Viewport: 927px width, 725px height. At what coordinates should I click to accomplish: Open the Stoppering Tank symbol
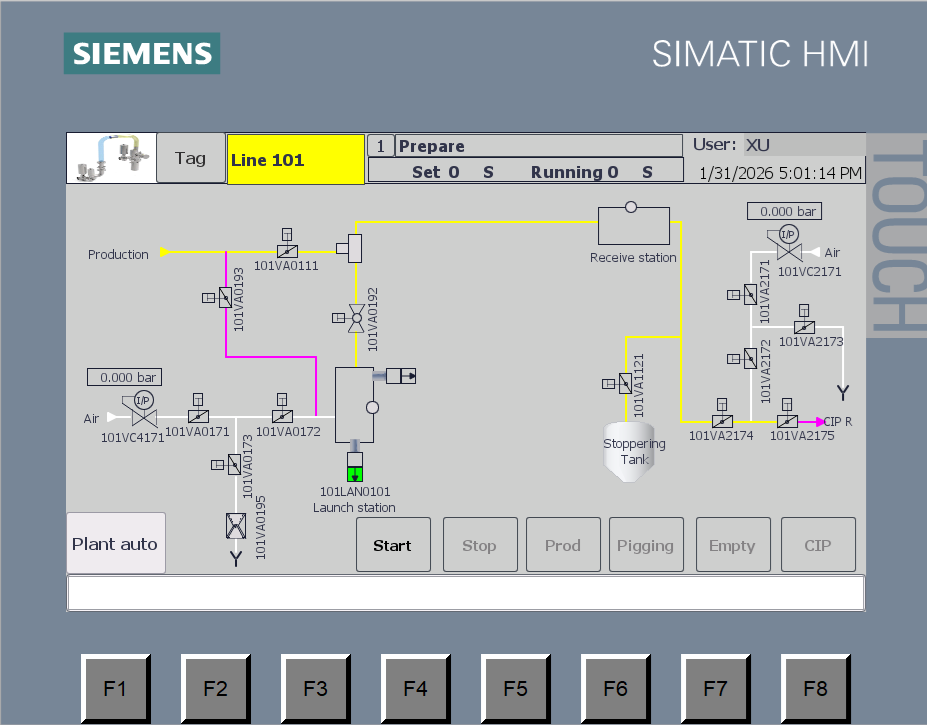[x=629, y=450]
